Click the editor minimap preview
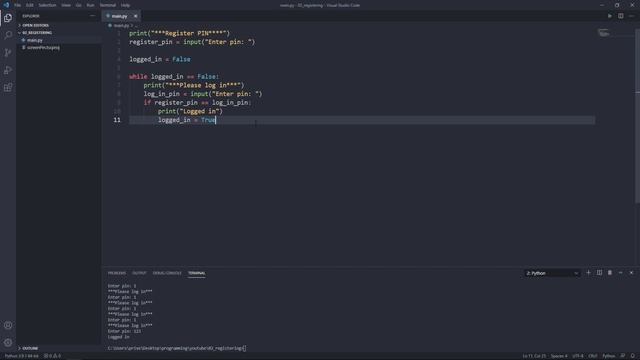The image size is (640, 360). [604, 33]
